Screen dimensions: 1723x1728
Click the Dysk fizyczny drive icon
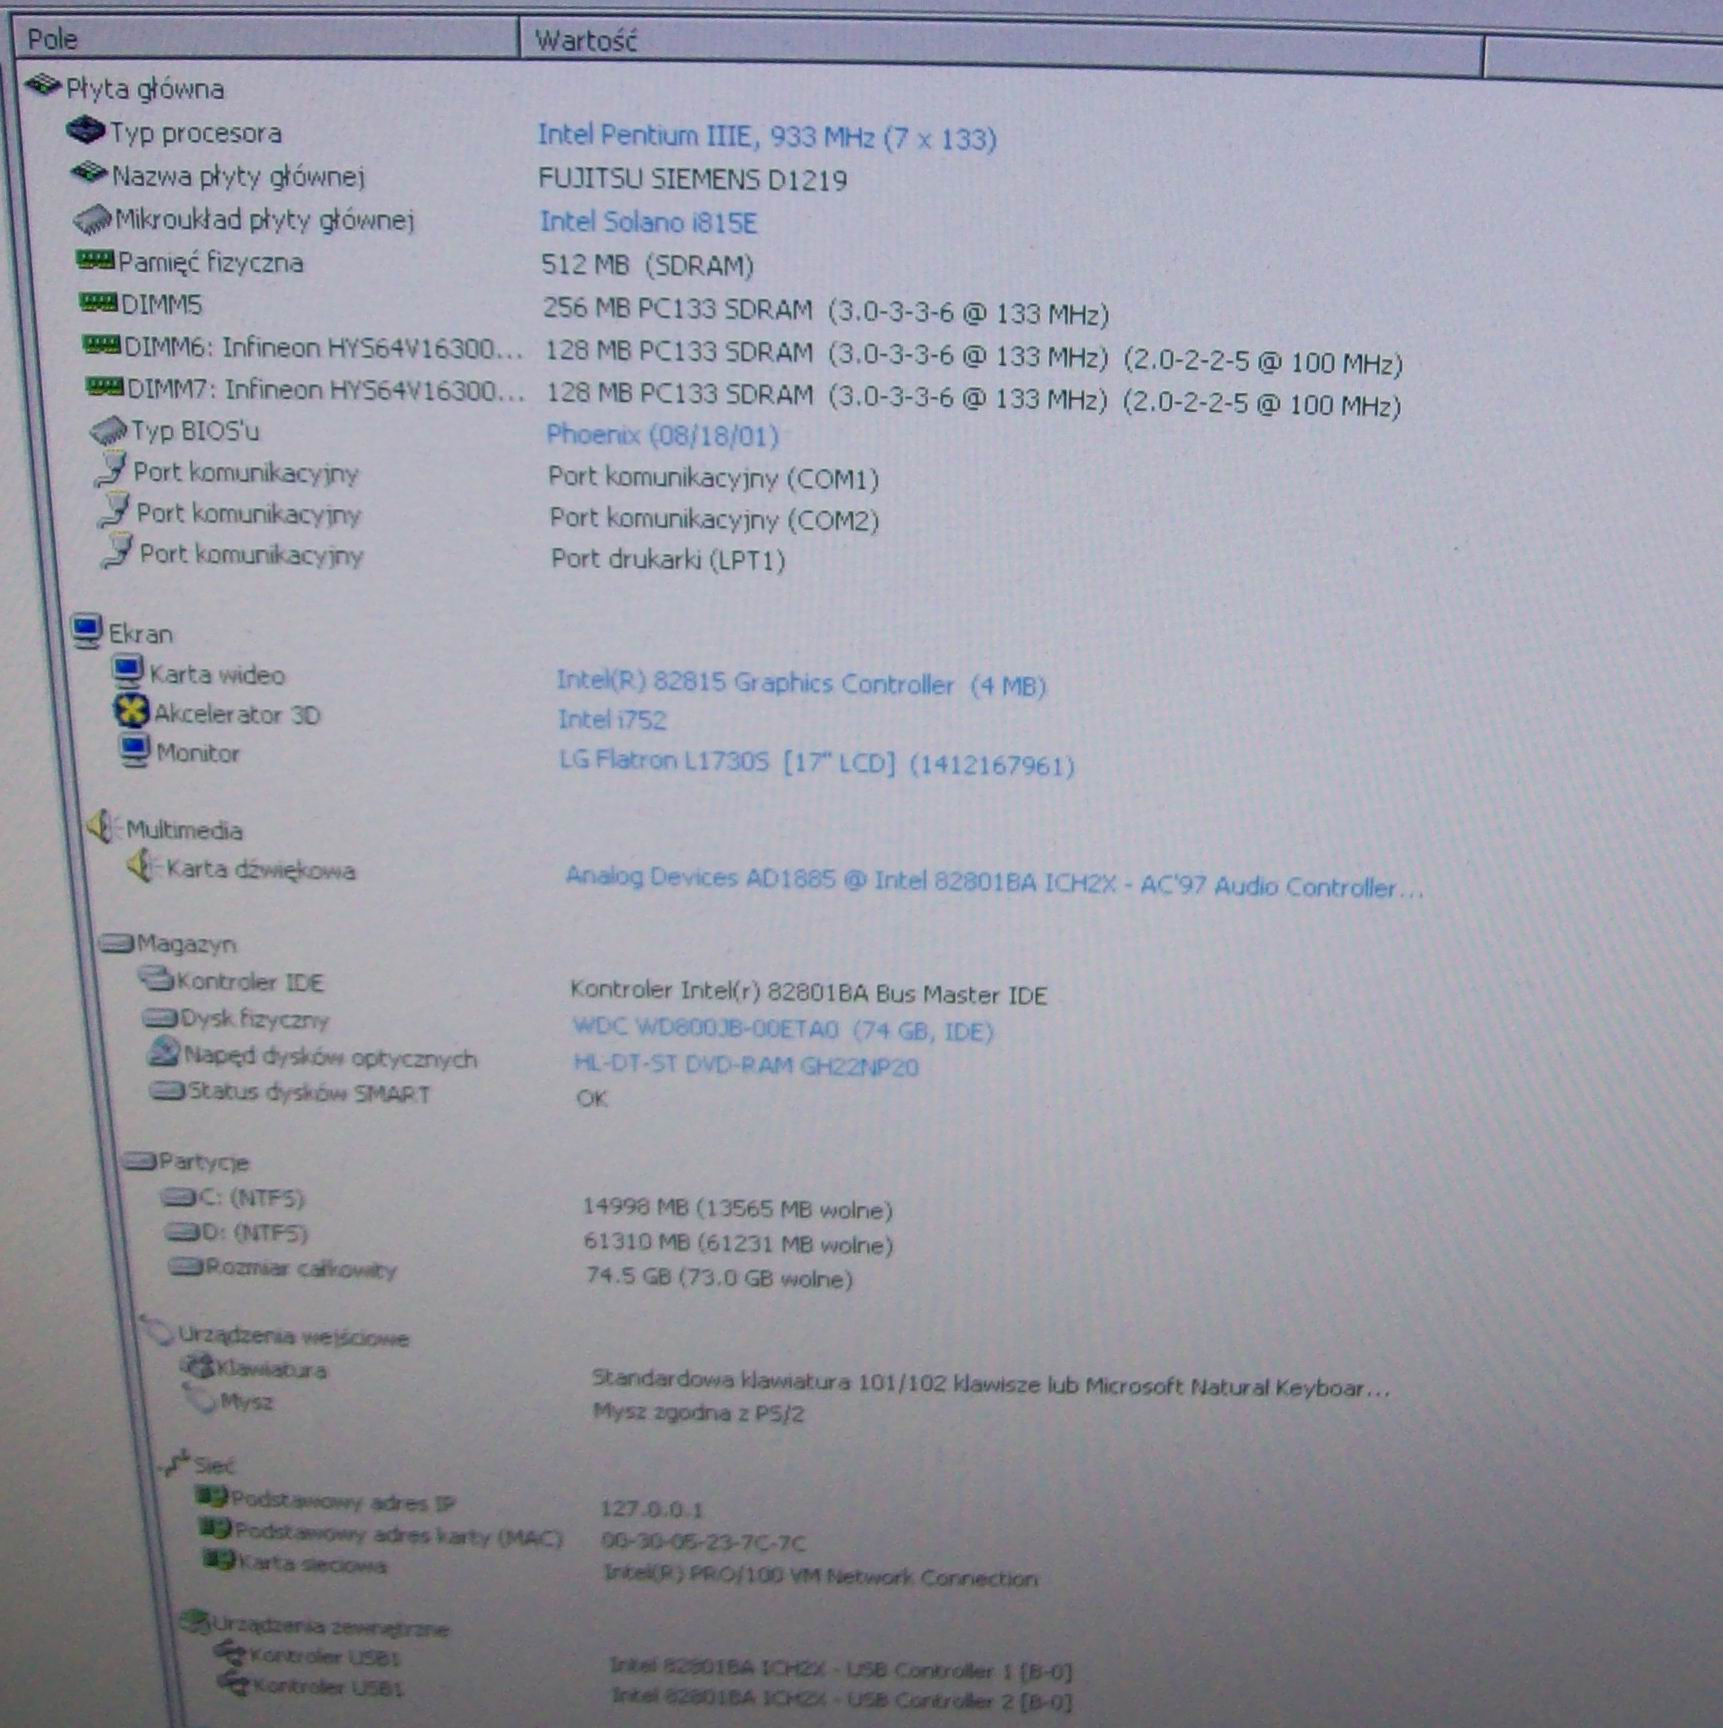point(160,1018)
